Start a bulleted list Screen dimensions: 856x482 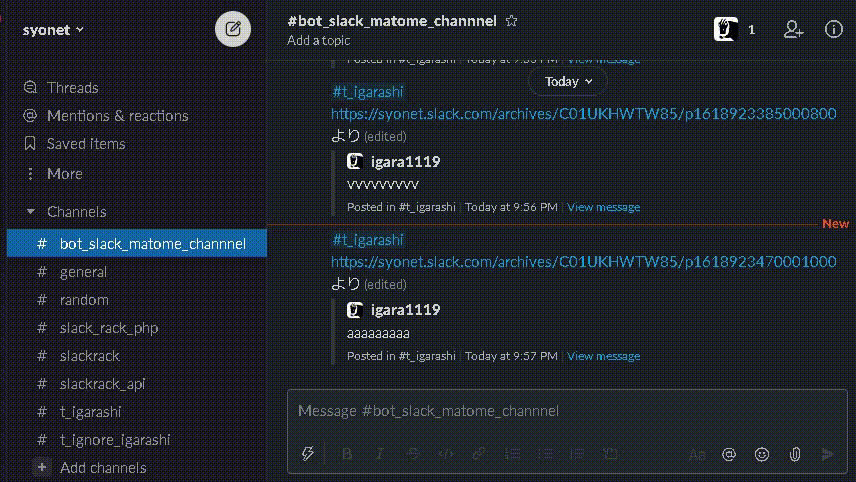tap(545, 454)
